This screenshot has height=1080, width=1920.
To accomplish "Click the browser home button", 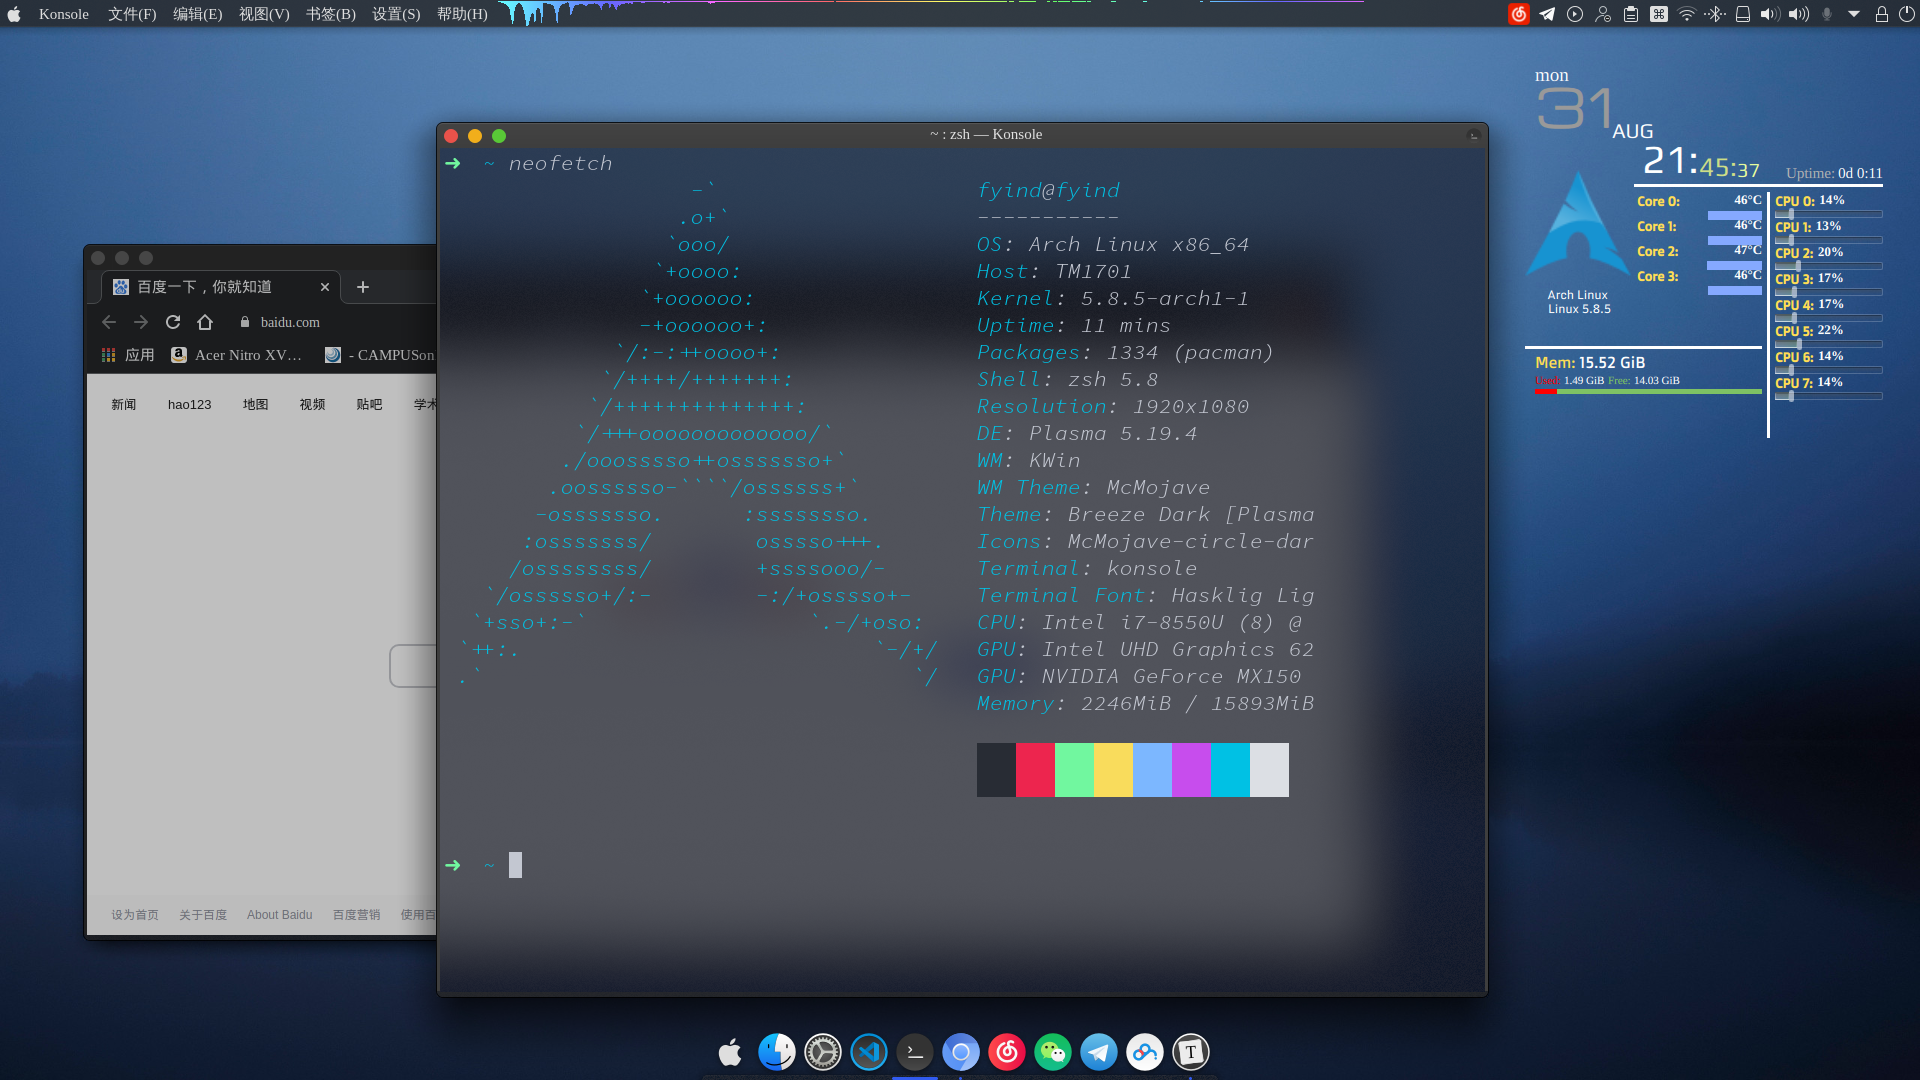I will [x=205, y=322].
